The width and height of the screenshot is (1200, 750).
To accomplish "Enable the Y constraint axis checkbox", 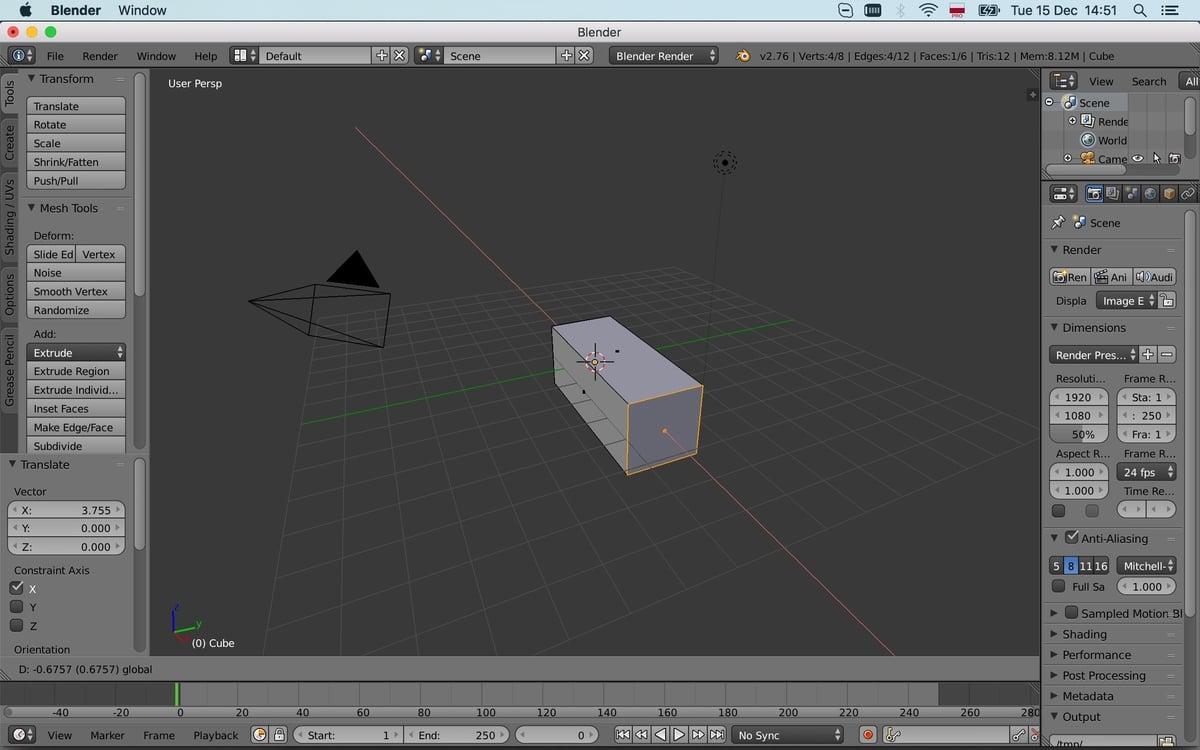I will 17,606.
